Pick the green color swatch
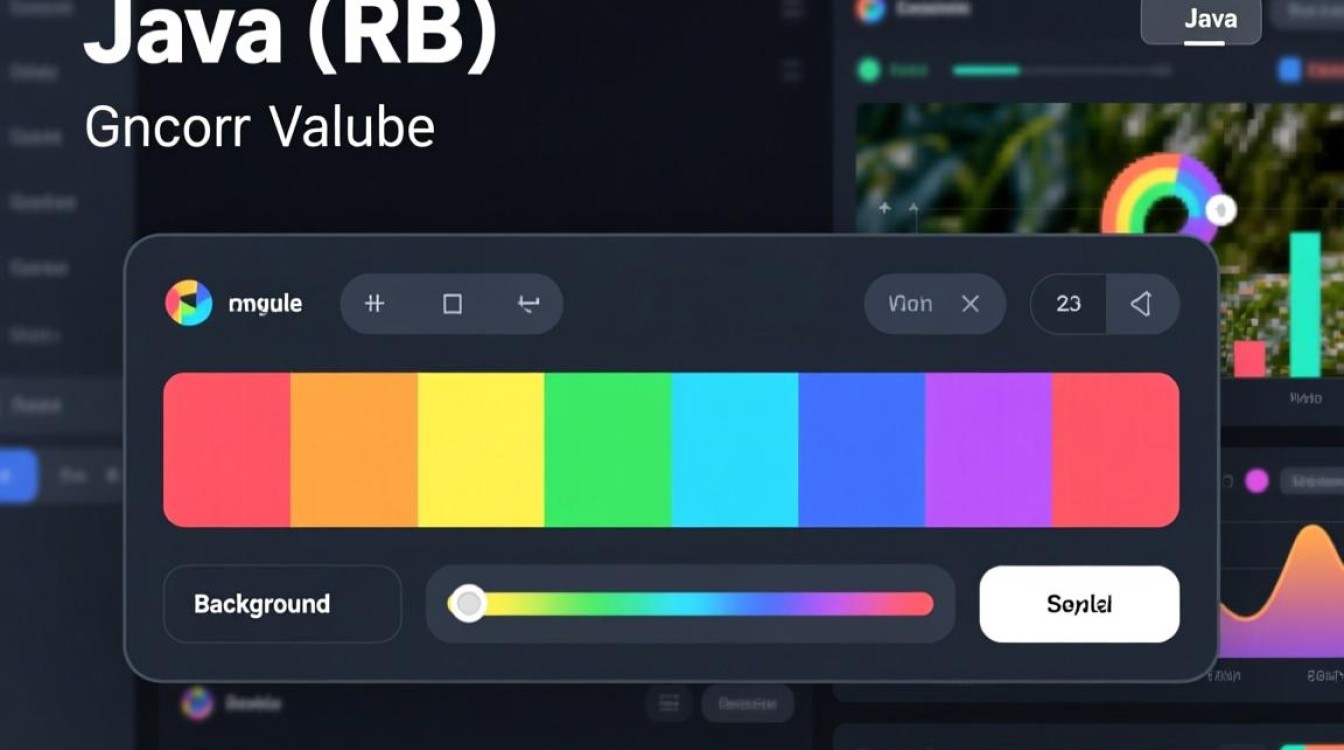 (x=608, y=450)
